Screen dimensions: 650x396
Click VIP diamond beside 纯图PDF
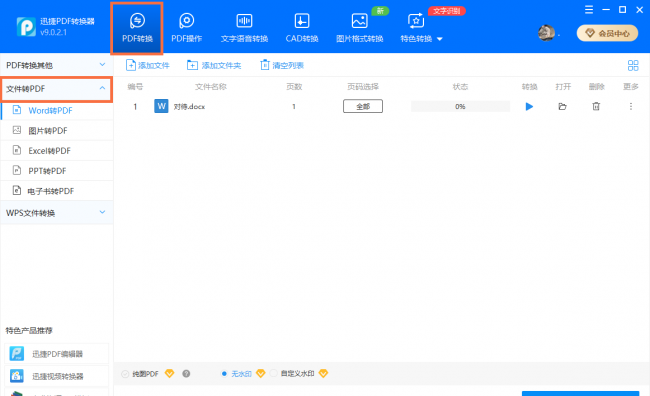(170, 374)
